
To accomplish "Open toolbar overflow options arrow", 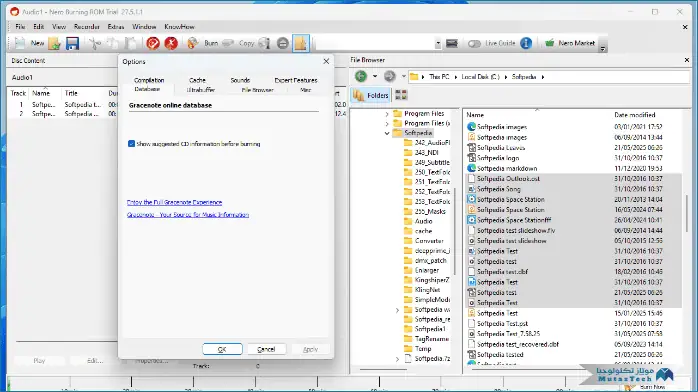I will point(603,48).
